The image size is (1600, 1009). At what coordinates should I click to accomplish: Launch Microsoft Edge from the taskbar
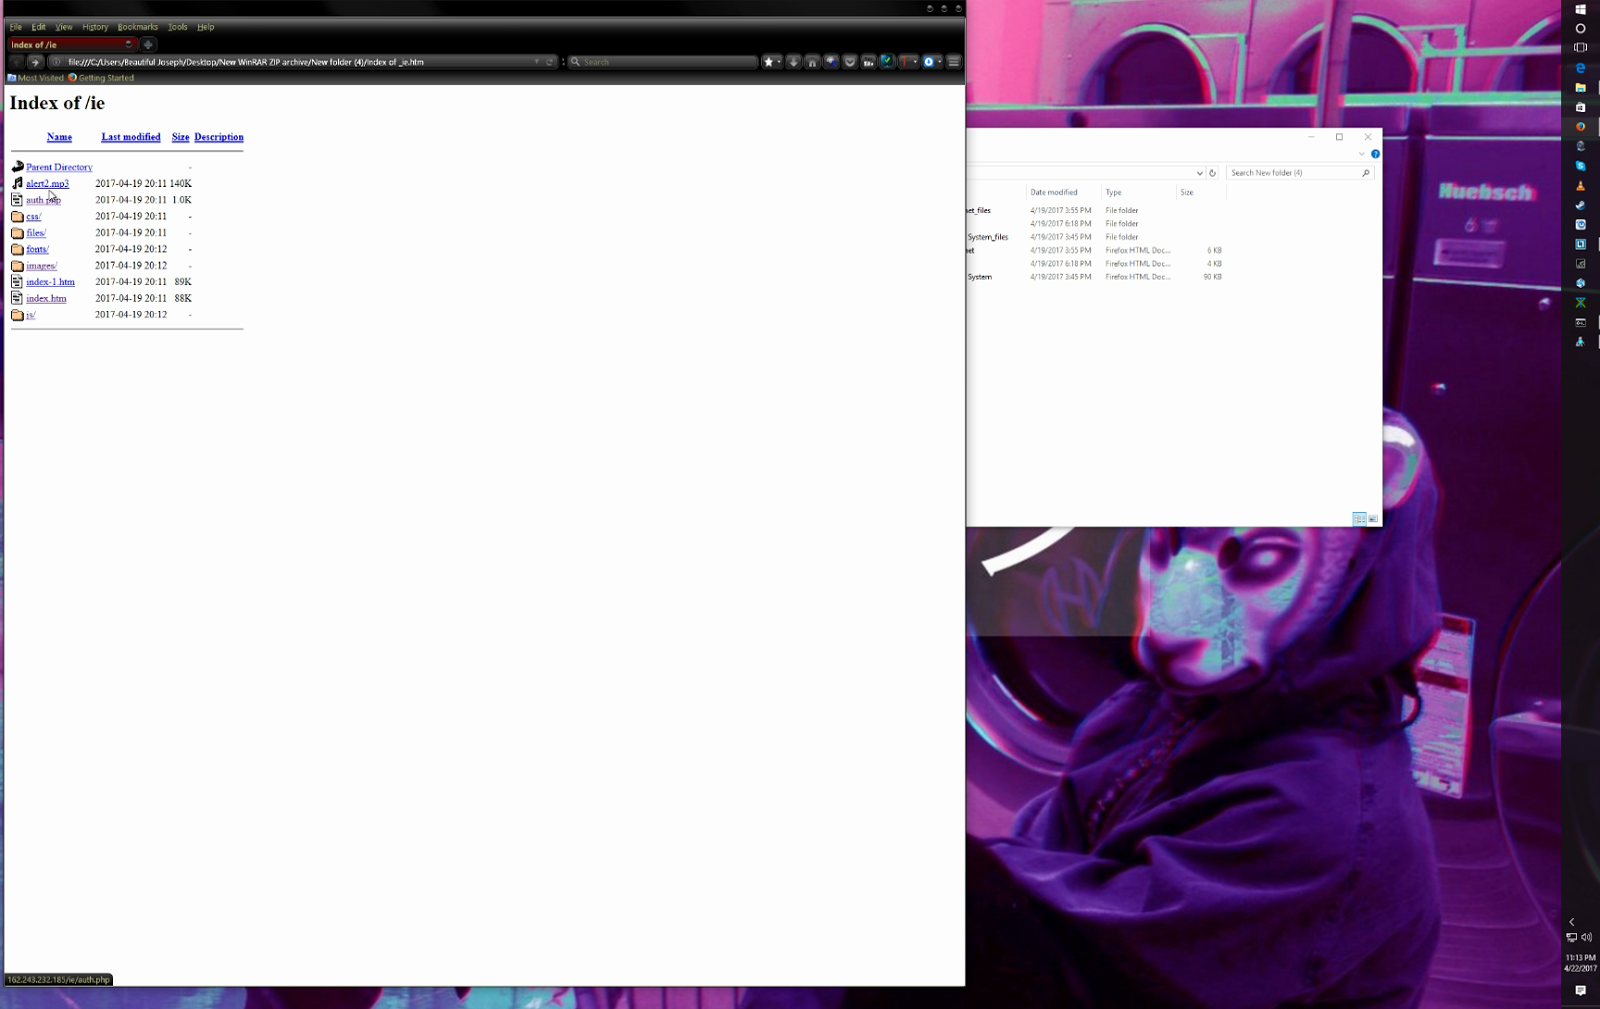point(1580,68)
